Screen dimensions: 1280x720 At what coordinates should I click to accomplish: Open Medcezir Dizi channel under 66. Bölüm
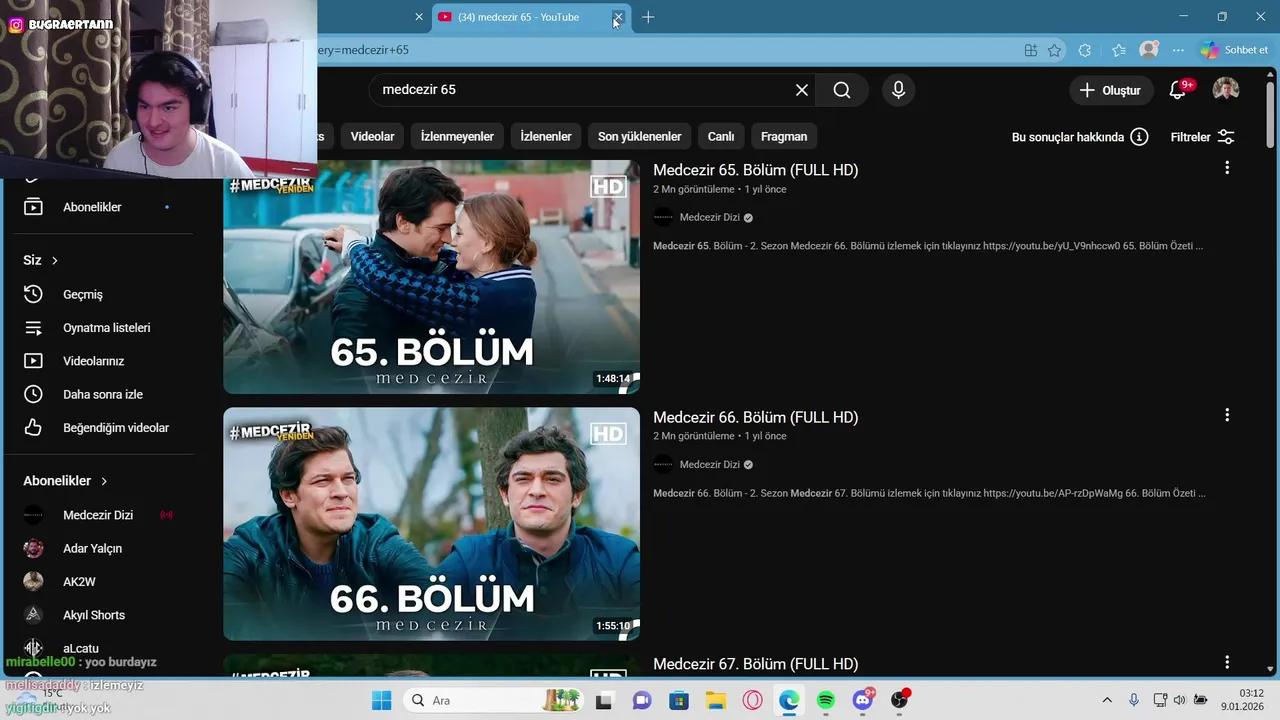(x=709, y=464)
